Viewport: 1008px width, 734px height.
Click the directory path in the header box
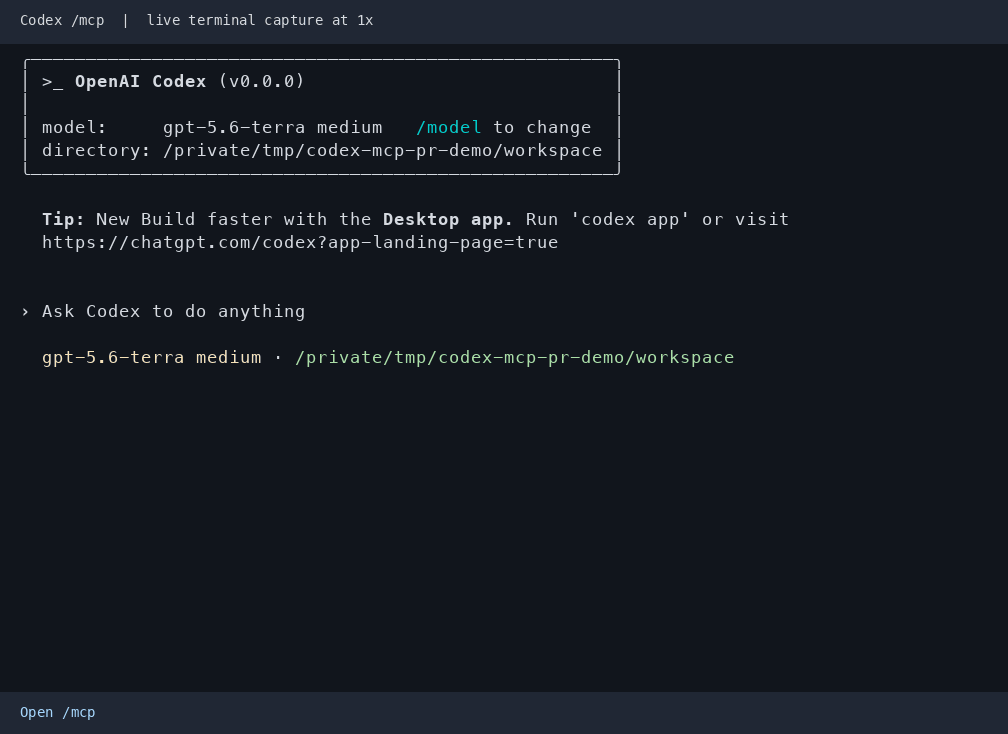pyautogui.click(x=383, y=150)
